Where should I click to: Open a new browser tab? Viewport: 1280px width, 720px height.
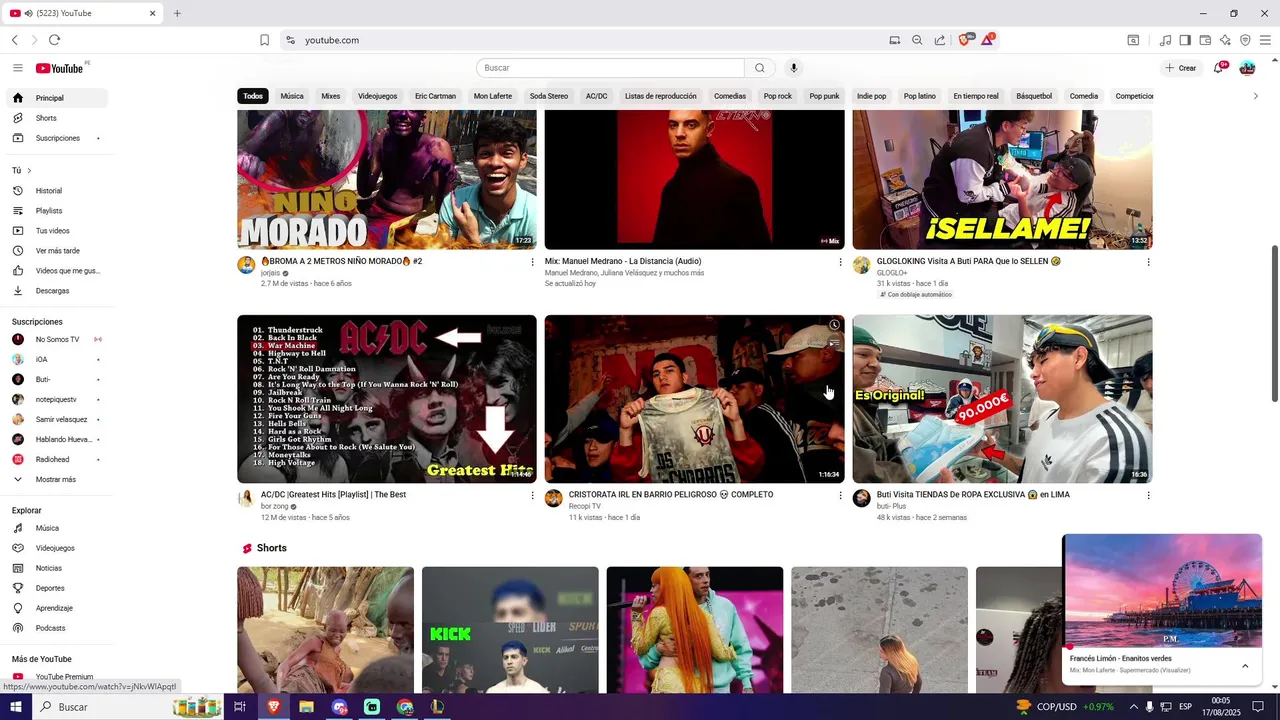tap(177, 13)
